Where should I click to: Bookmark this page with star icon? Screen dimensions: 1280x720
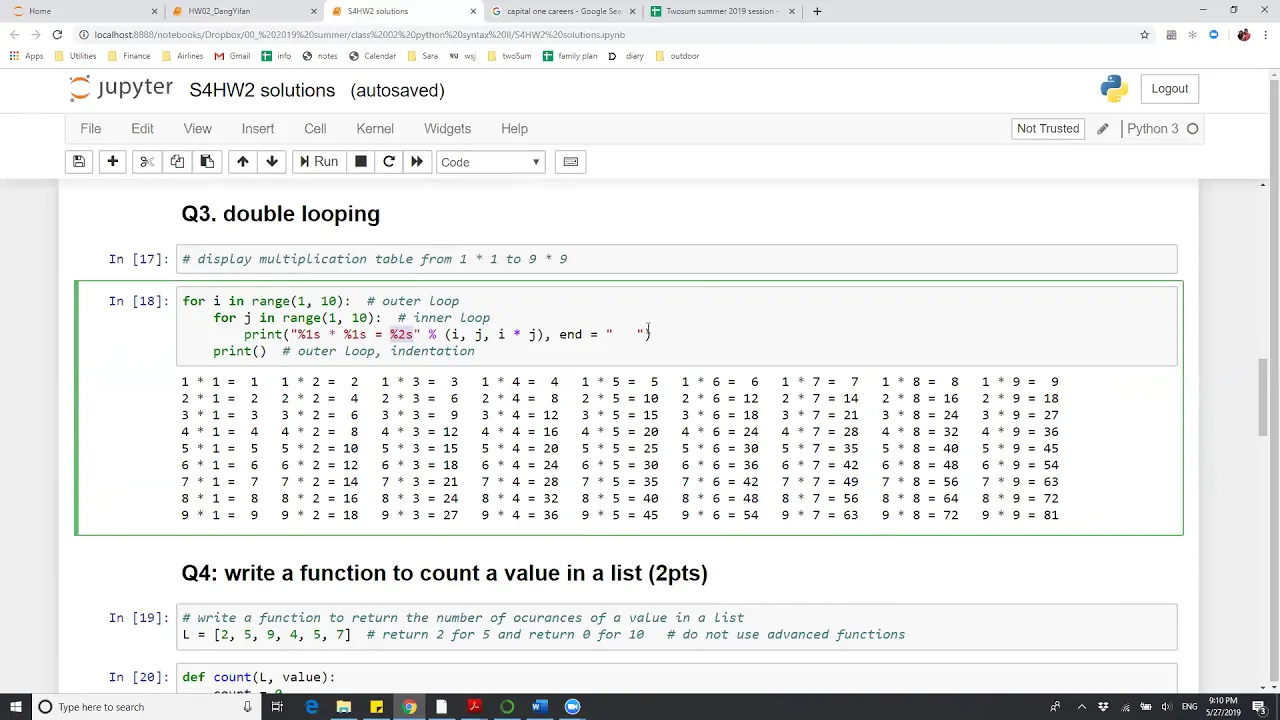click(x=1144, y=35)
